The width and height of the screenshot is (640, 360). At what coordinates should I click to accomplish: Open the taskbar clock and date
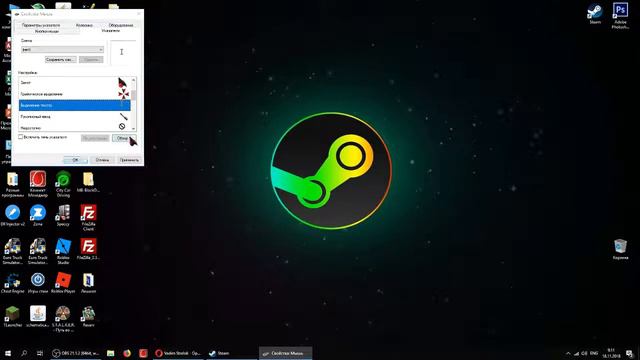pos(611,353)
